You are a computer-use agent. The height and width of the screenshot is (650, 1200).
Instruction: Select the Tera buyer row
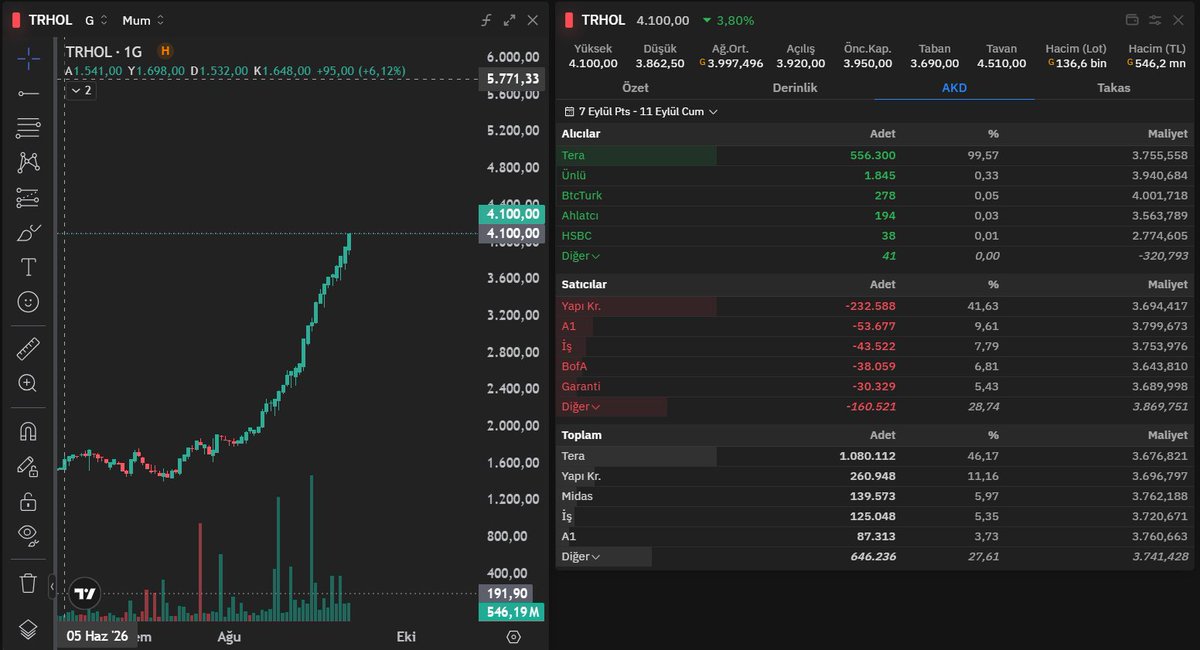tap(875, 156)
